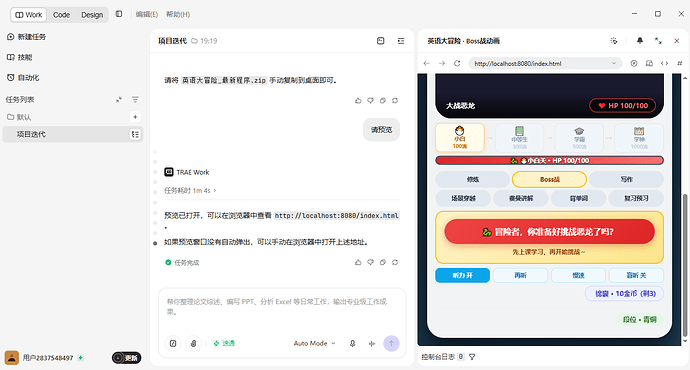Select the 小白 100滴 level card
690x370 pixels.
coord(460,138)
